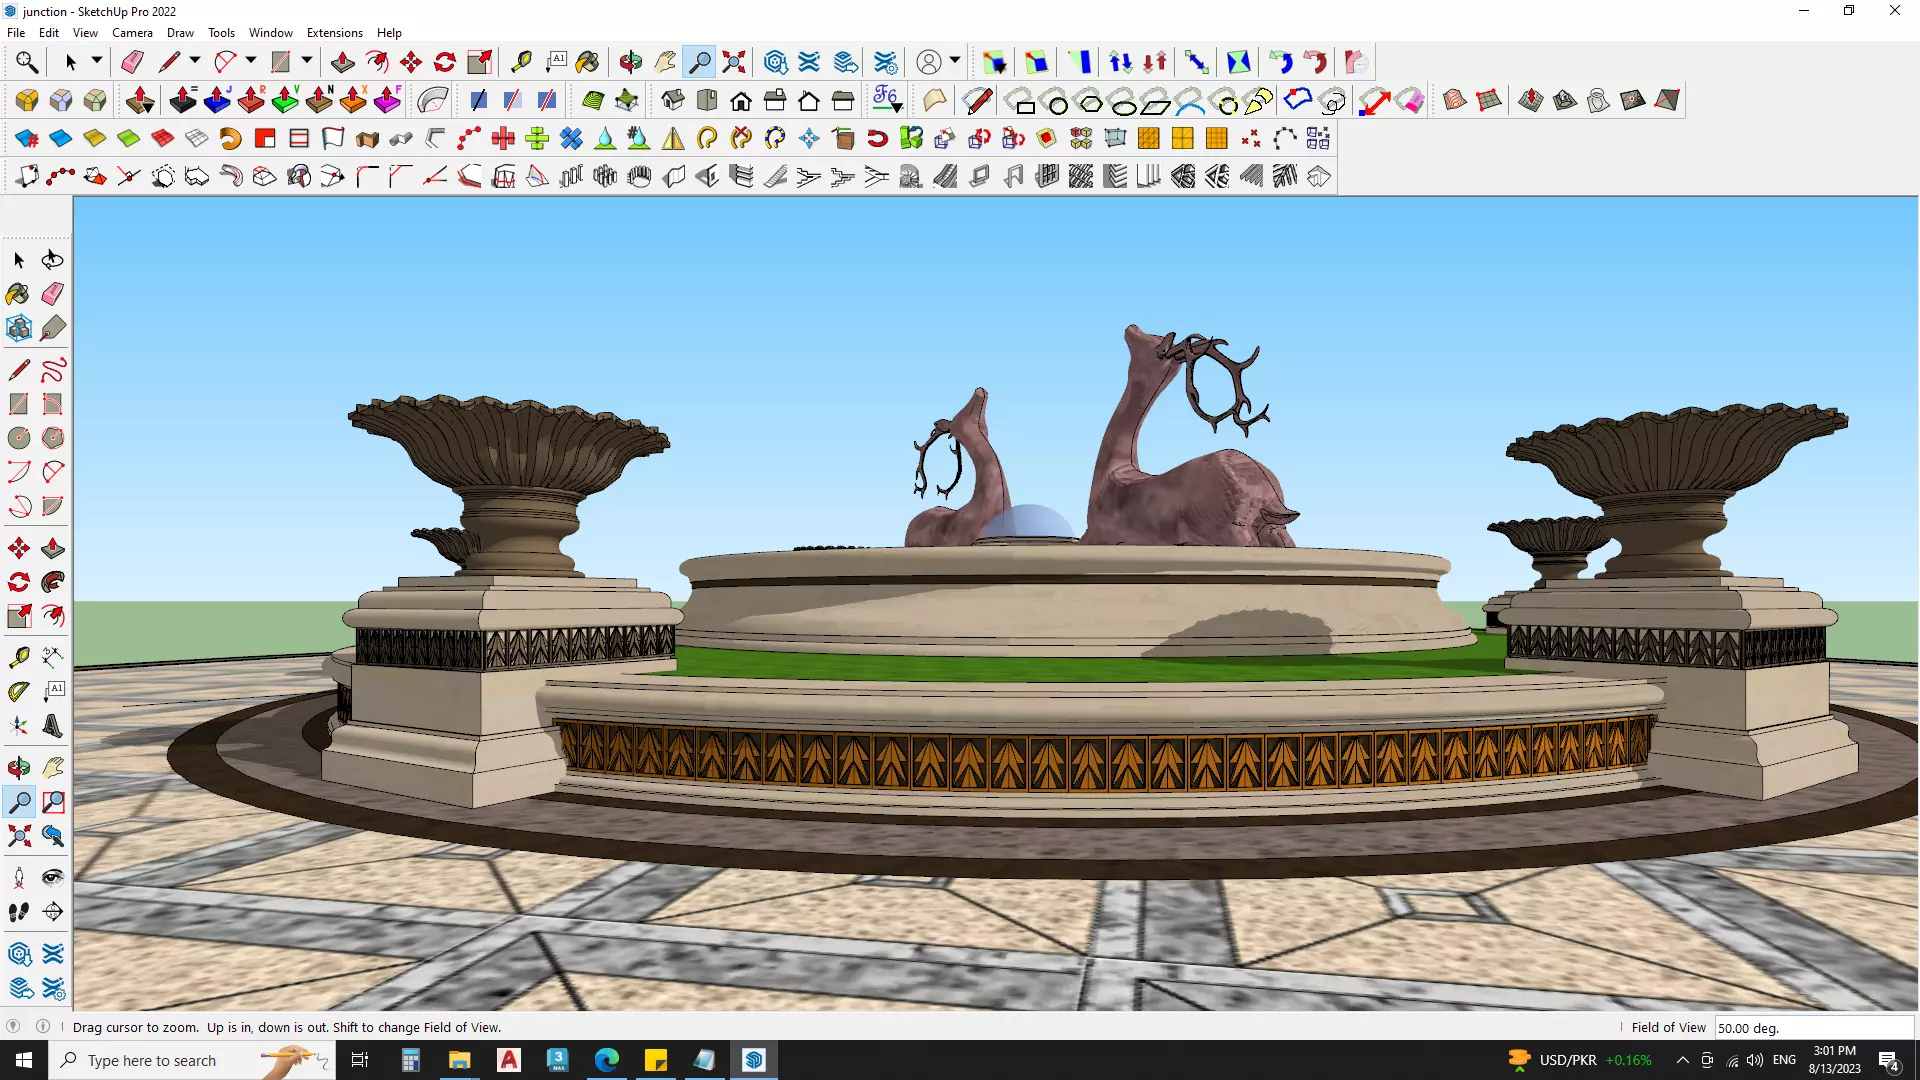Click the Zoom Extents icon in top toolbar
The image size is (1920, 1080).
click(x=734, y=62)
